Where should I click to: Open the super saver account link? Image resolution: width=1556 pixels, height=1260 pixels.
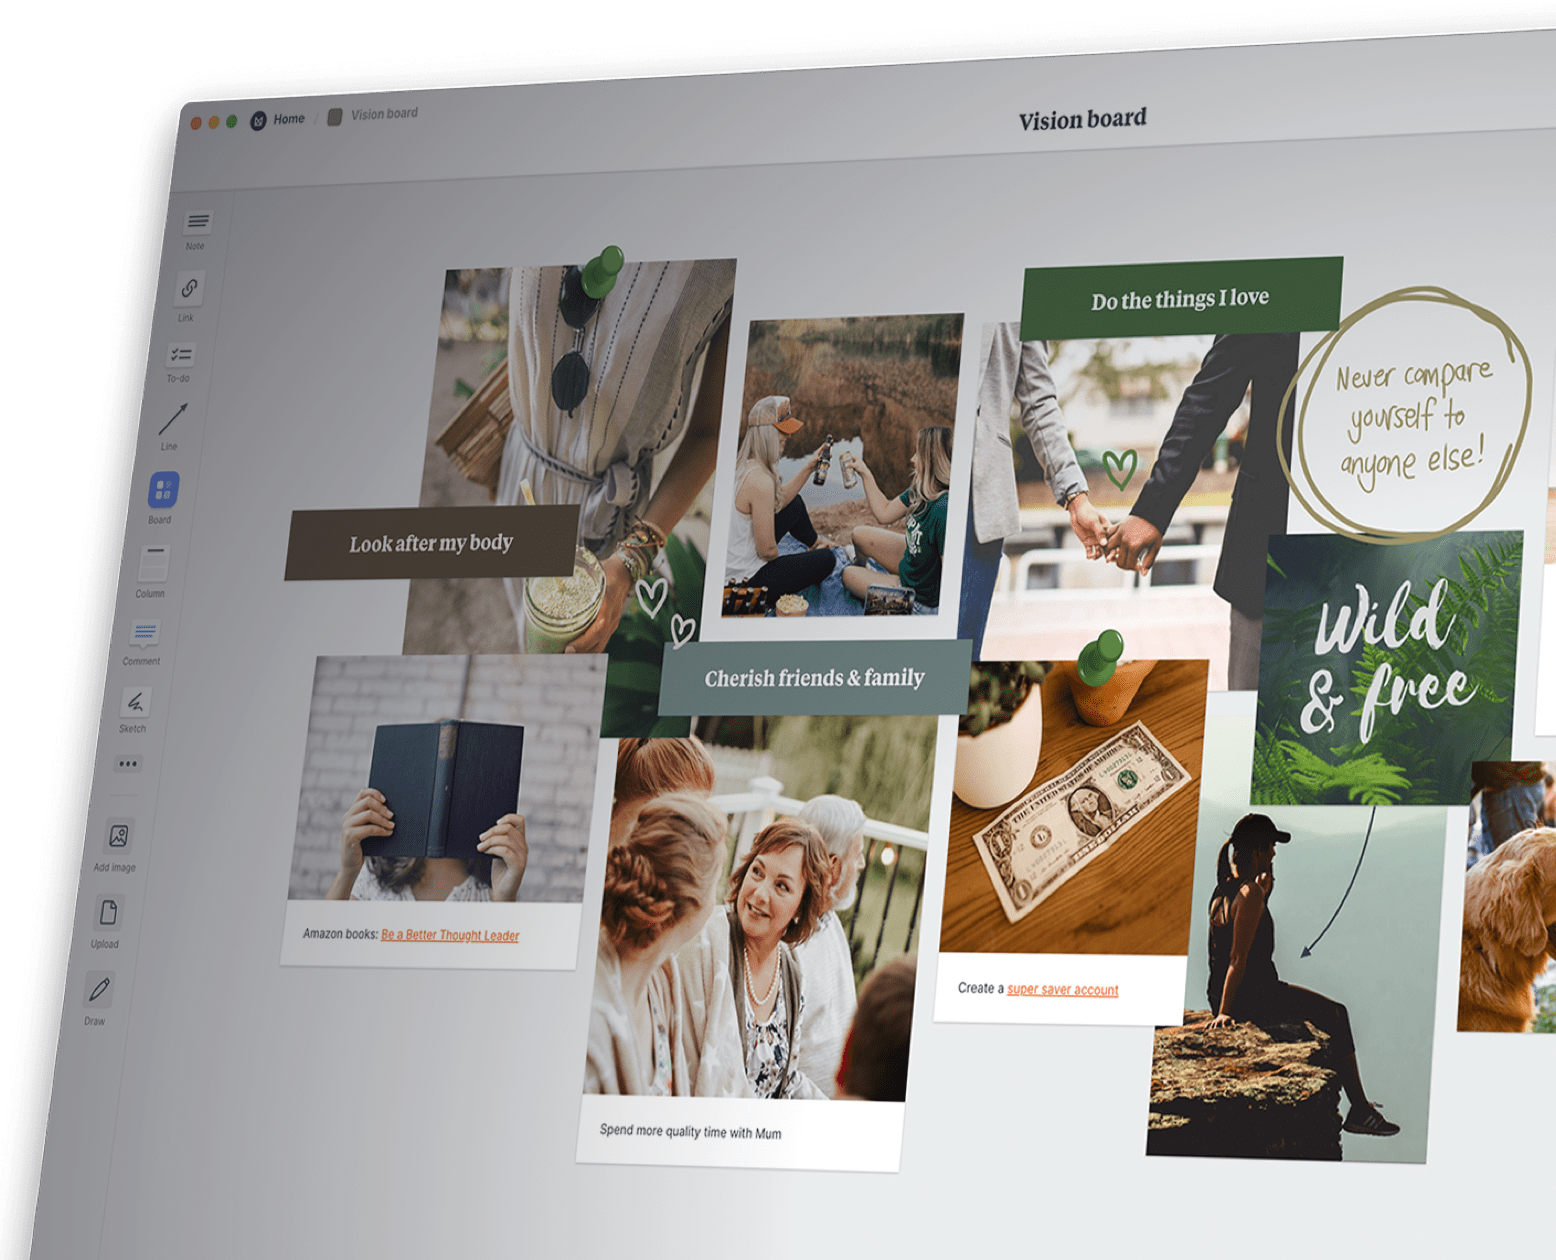tap(1063, 990)
